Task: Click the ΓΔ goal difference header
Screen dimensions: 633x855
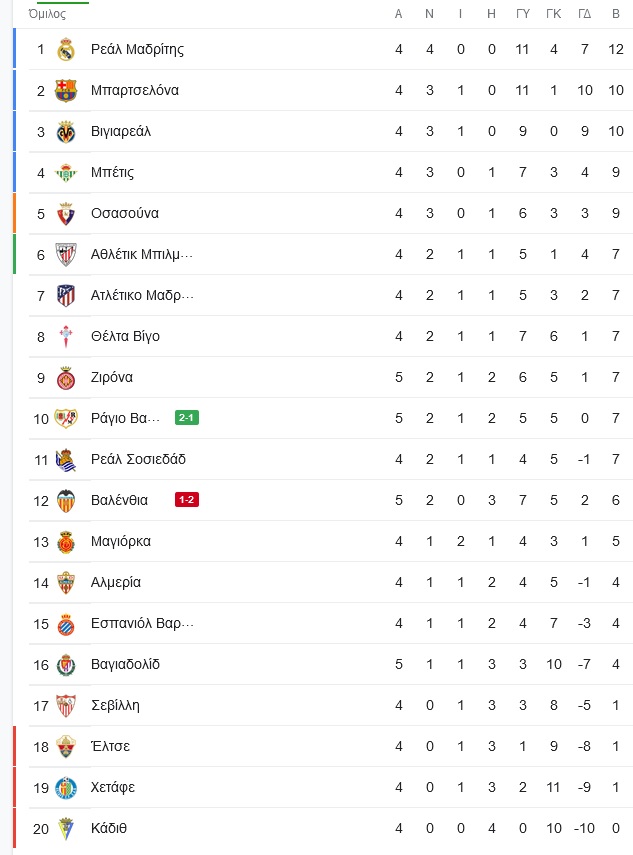Action: (x=584, y=14)
